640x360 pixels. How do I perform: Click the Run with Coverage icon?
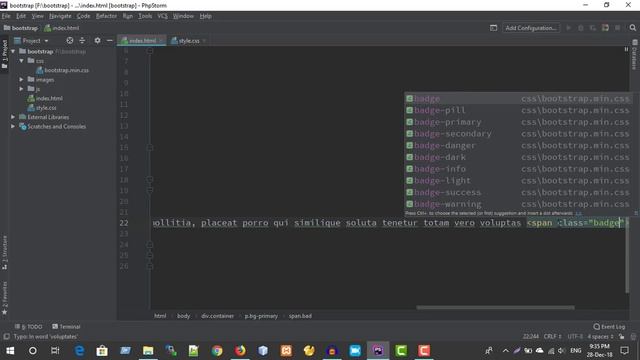coord(593,28)
